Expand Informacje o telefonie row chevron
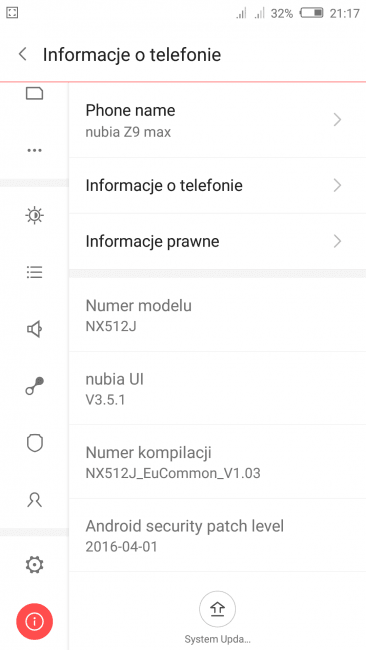The height and width of the screenshot is (650, 366). pyautogui.click(x=337, y=185)
